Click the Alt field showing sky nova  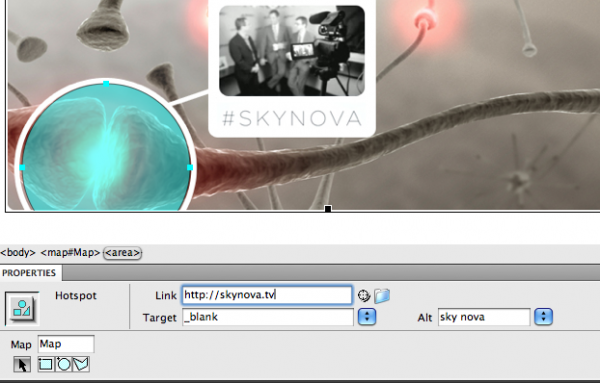[484, 317]
